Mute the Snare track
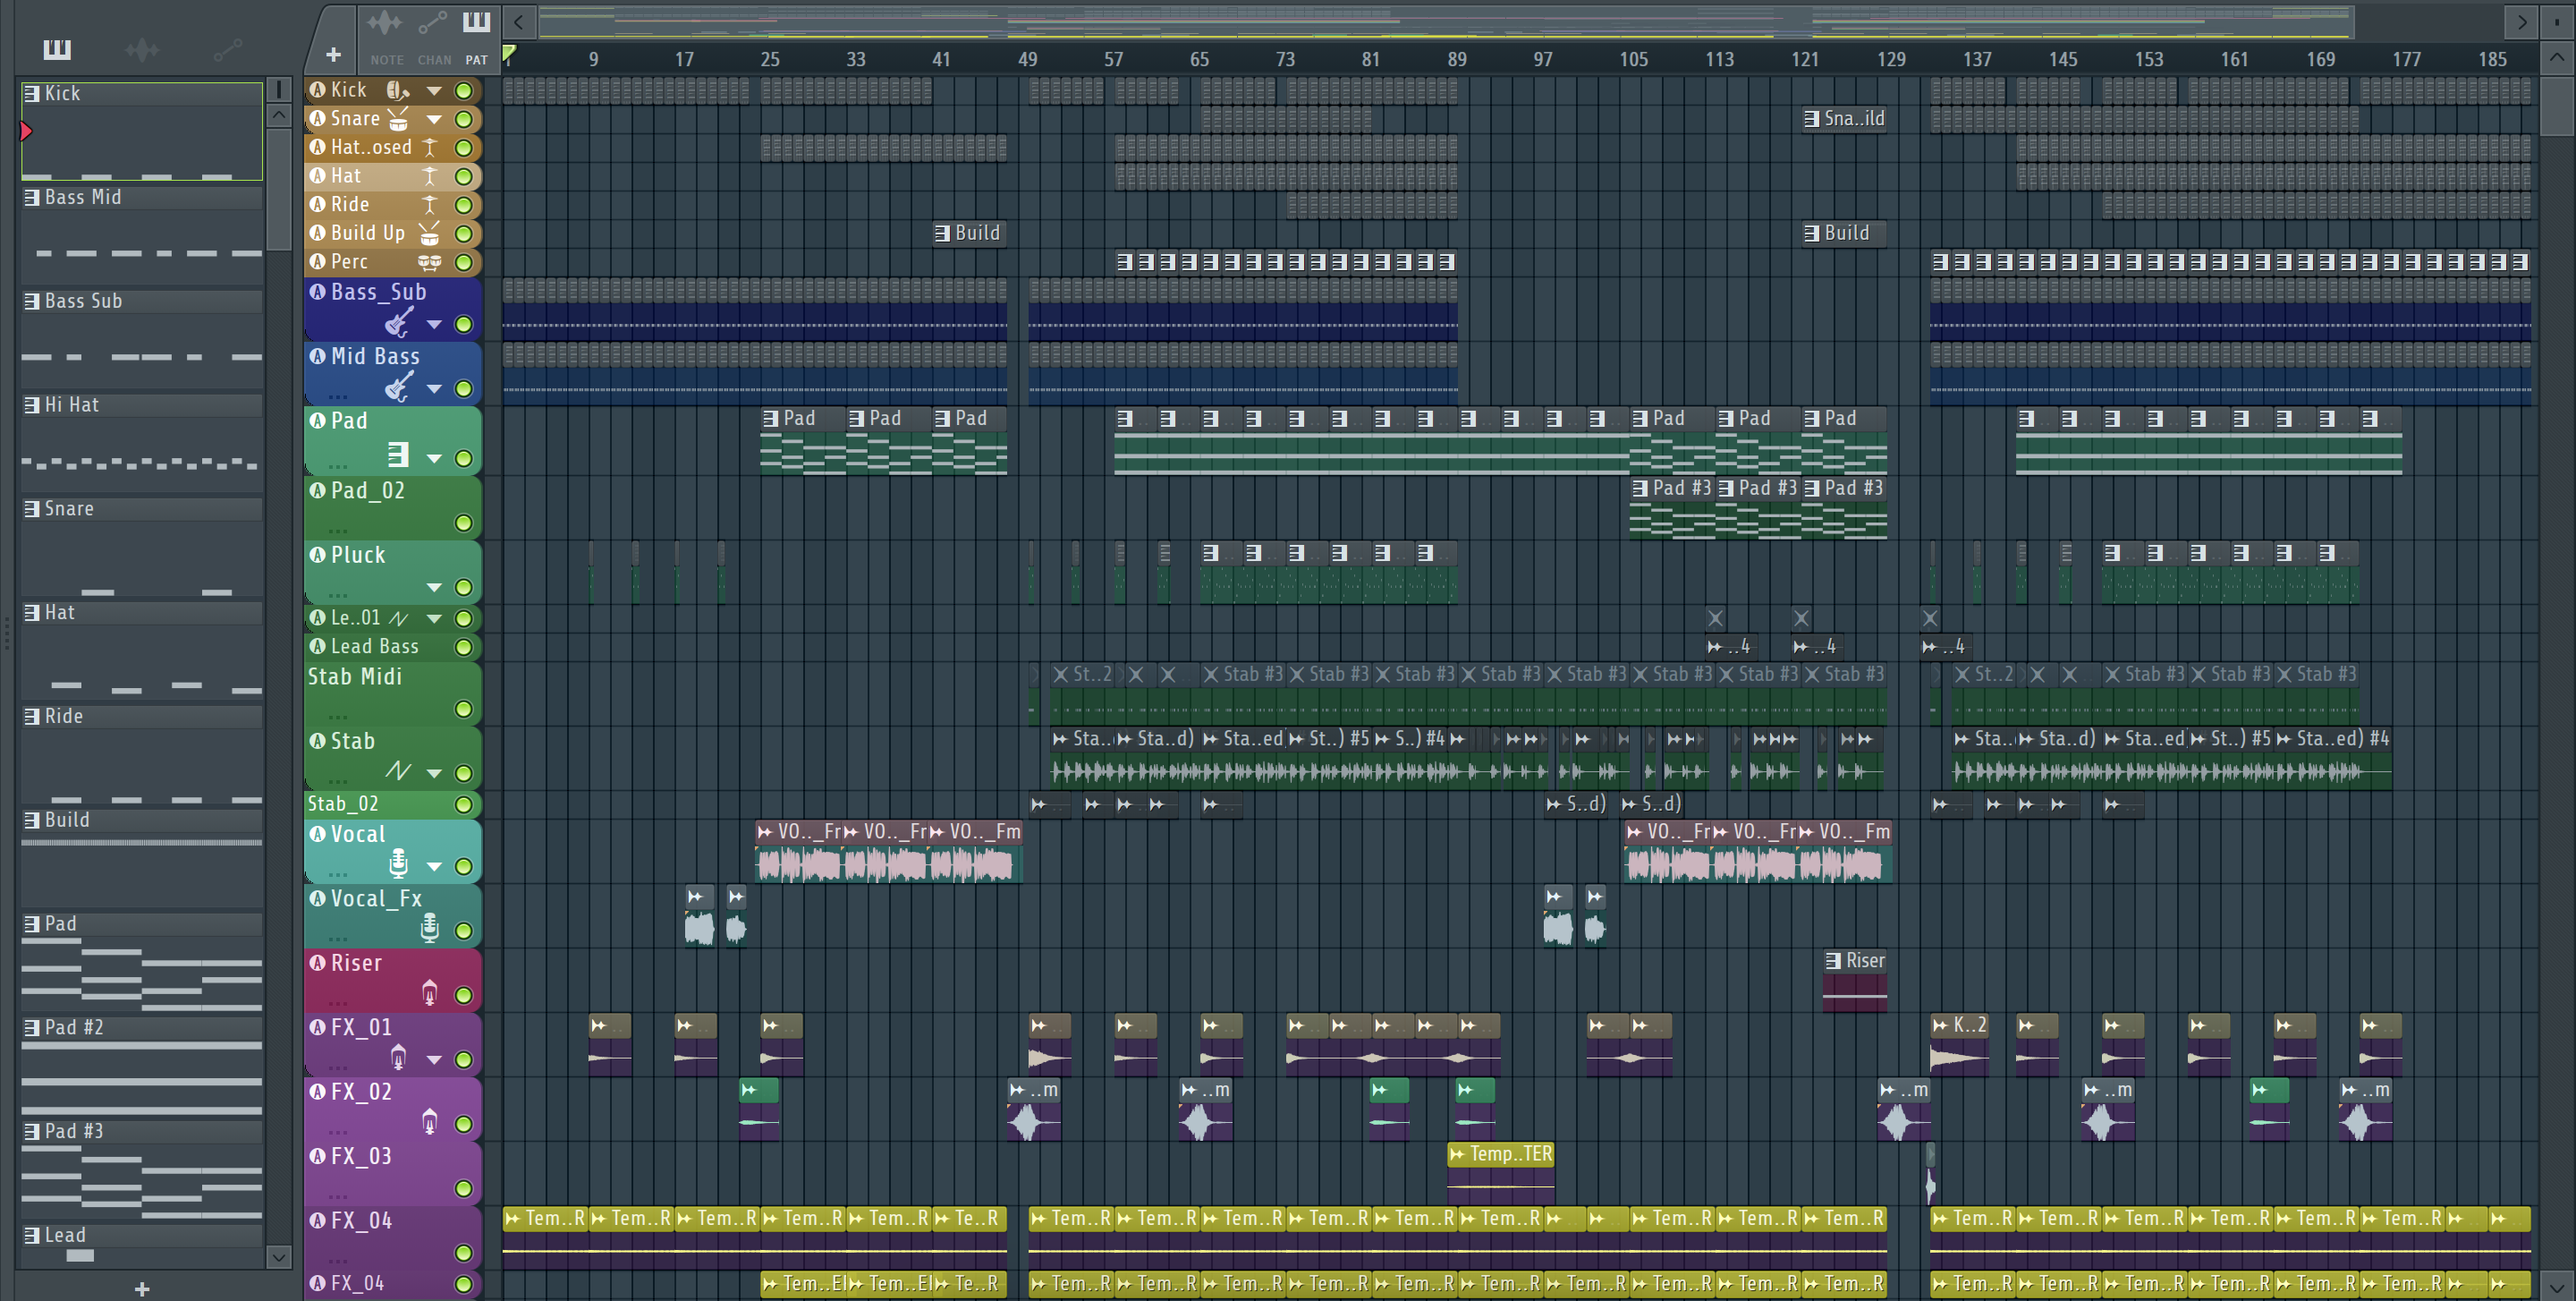Screen dimensions: 2576x1301 pyautogui.click(x=464, y=119)
